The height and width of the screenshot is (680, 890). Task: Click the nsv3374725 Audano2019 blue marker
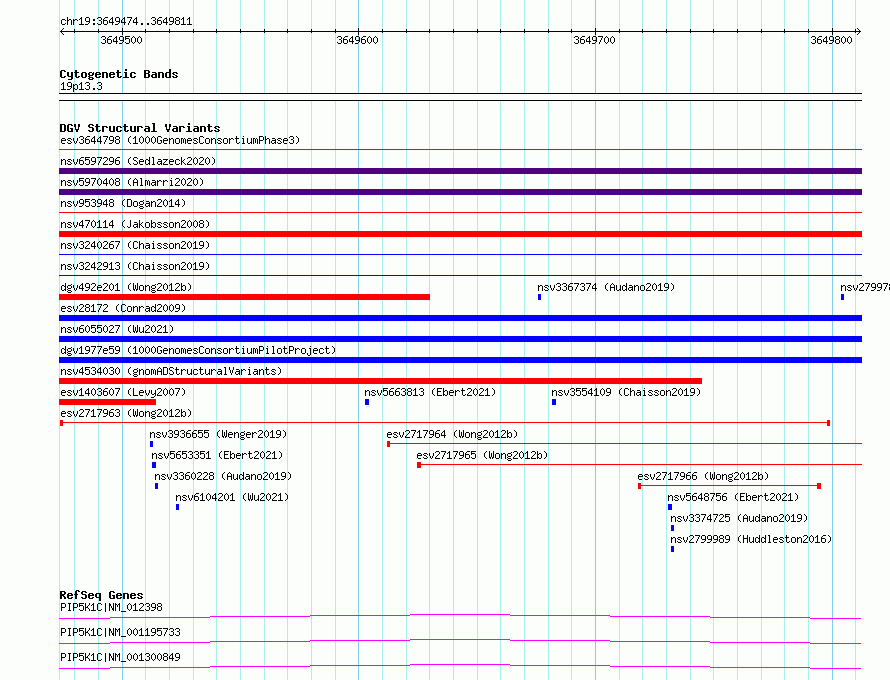click(x=673, y=528)
